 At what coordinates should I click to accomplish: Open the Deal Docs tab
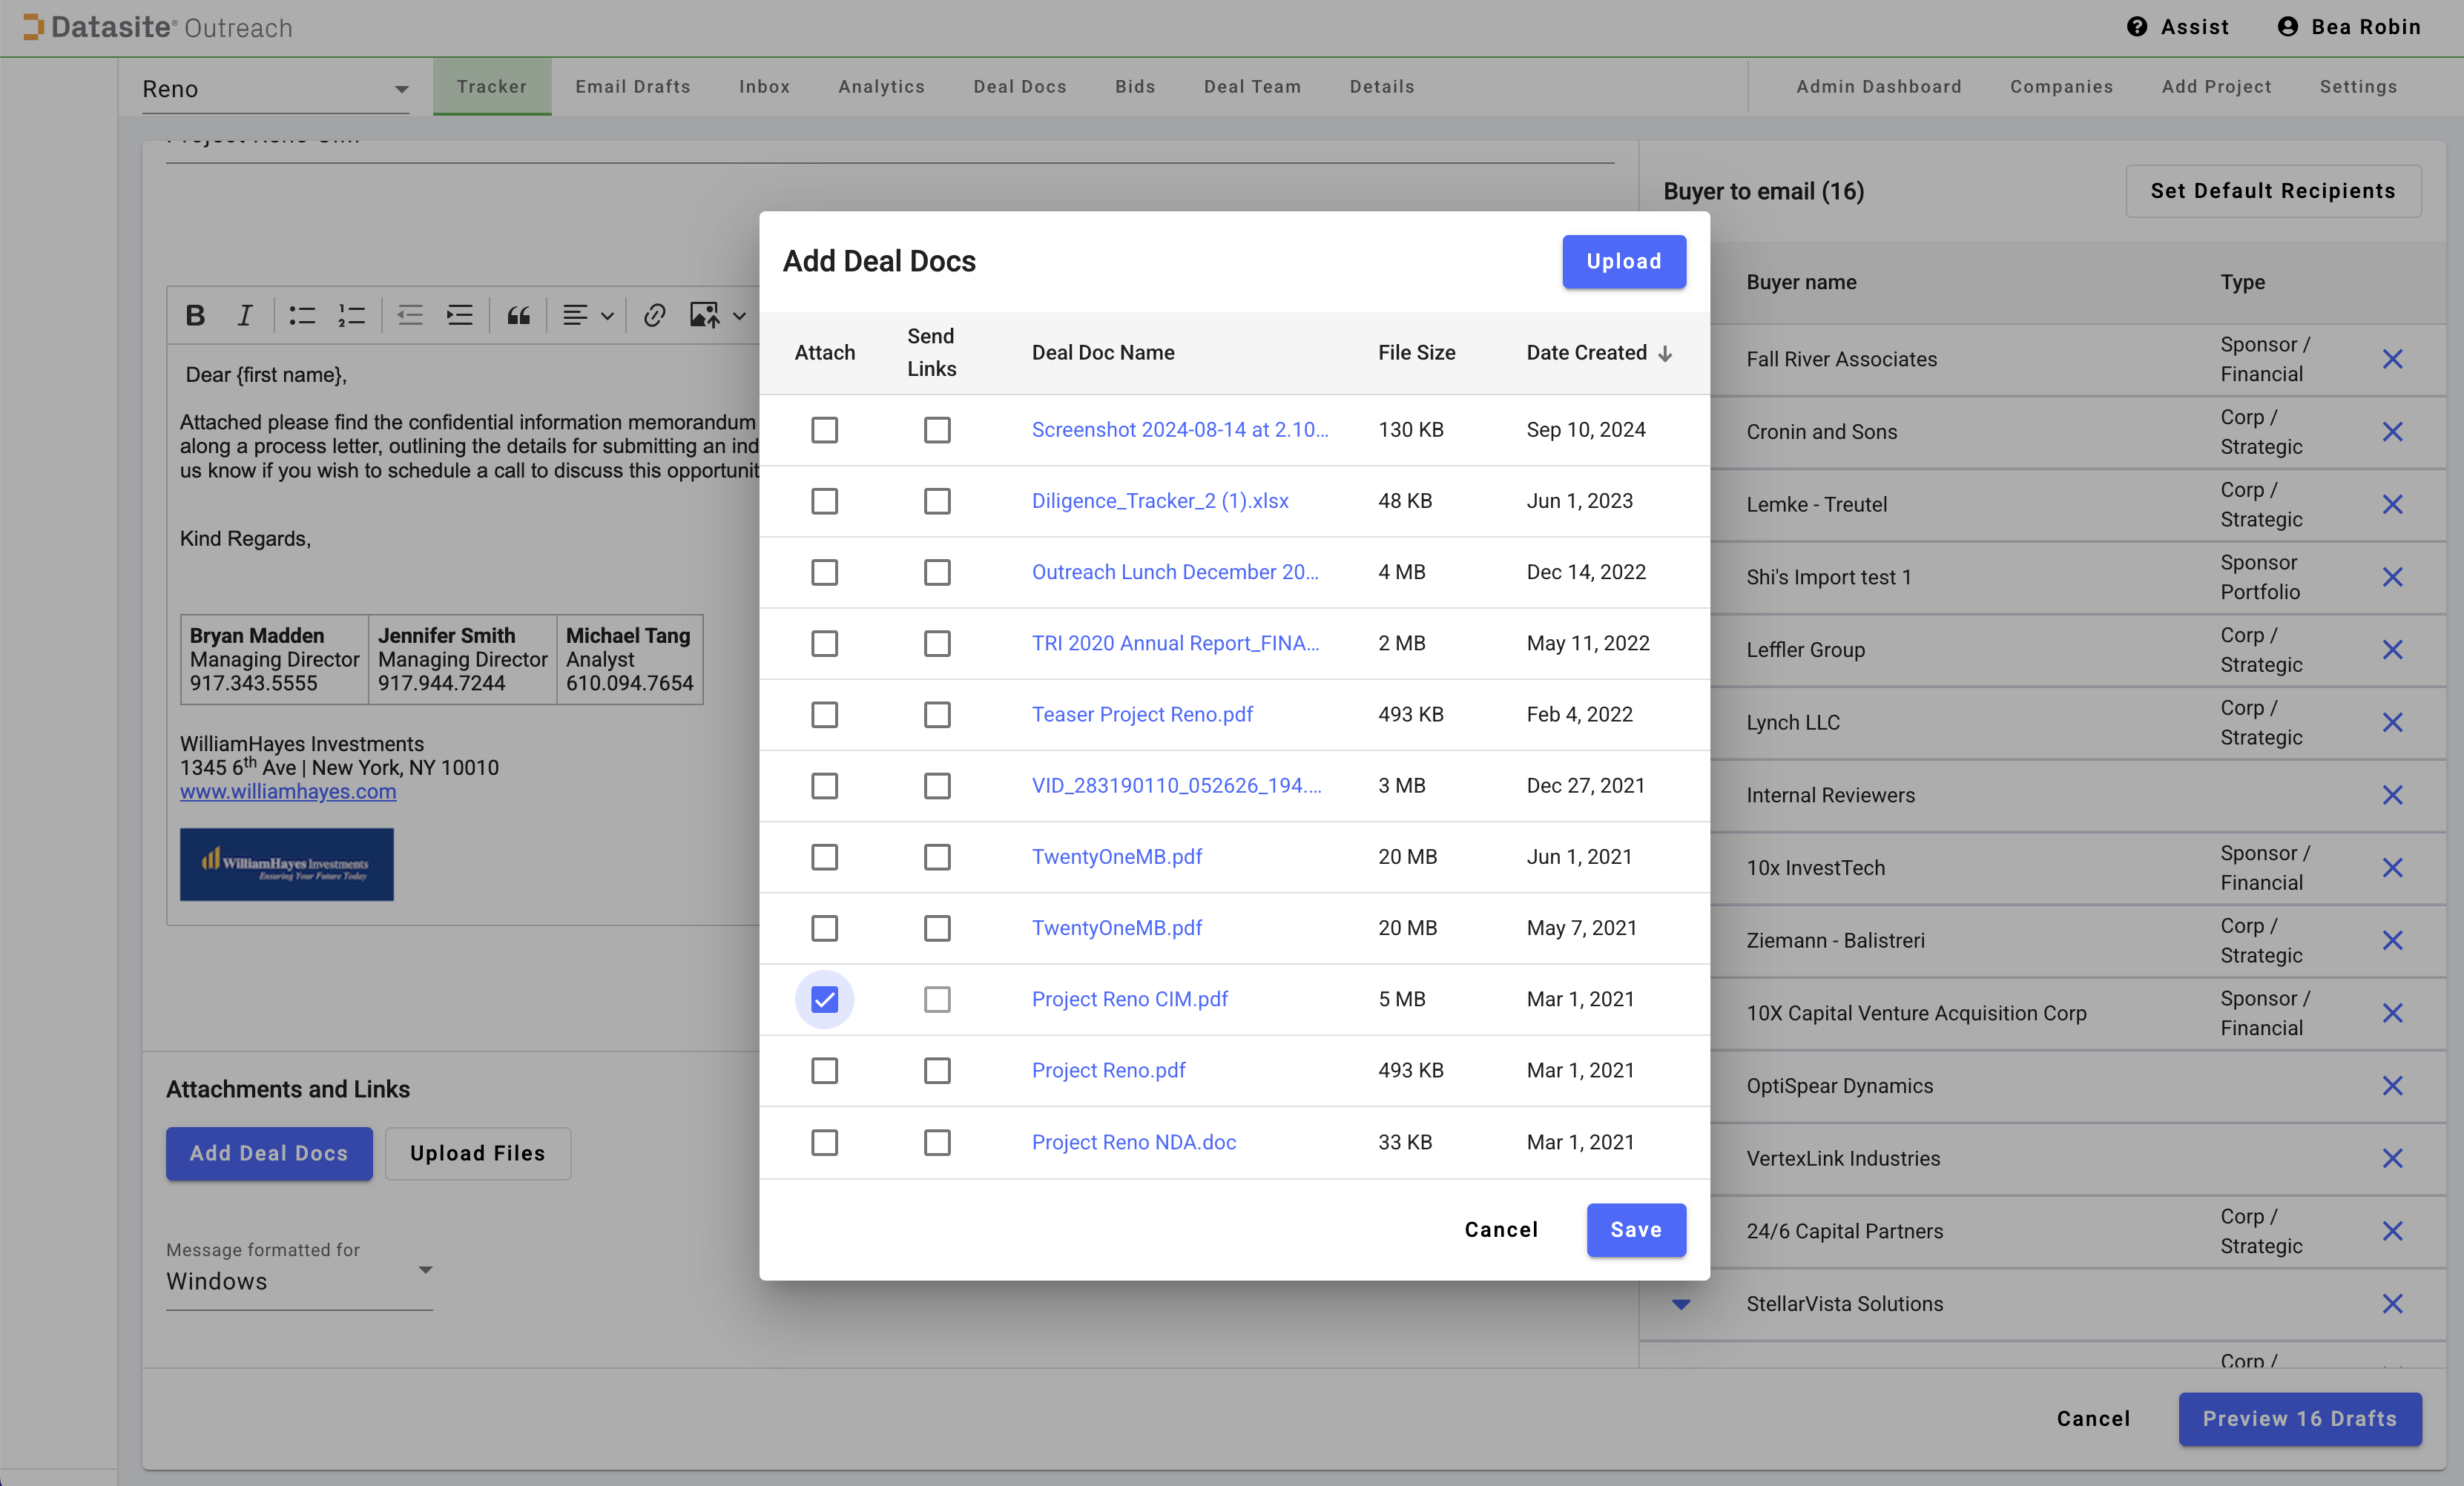(1019, 87)
